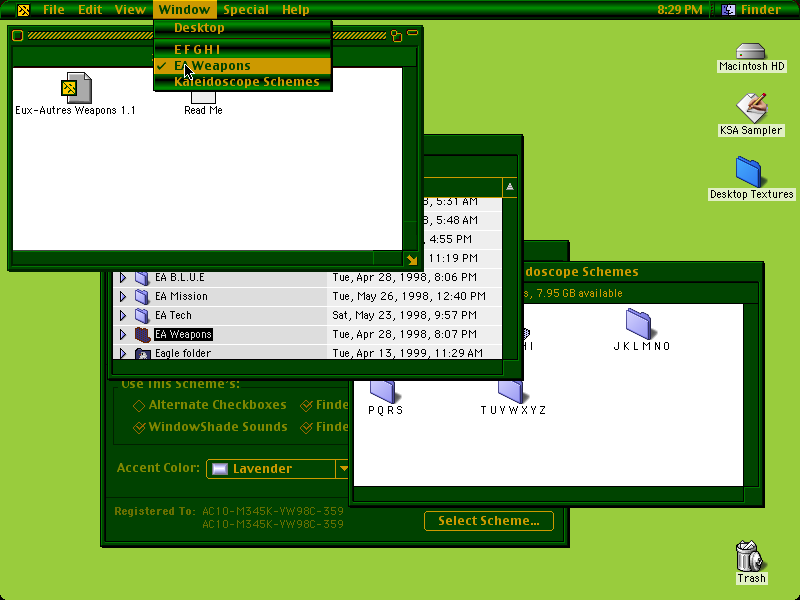Open the Eux-Autres Weapons 1.1 file icon

click(76, 88)
